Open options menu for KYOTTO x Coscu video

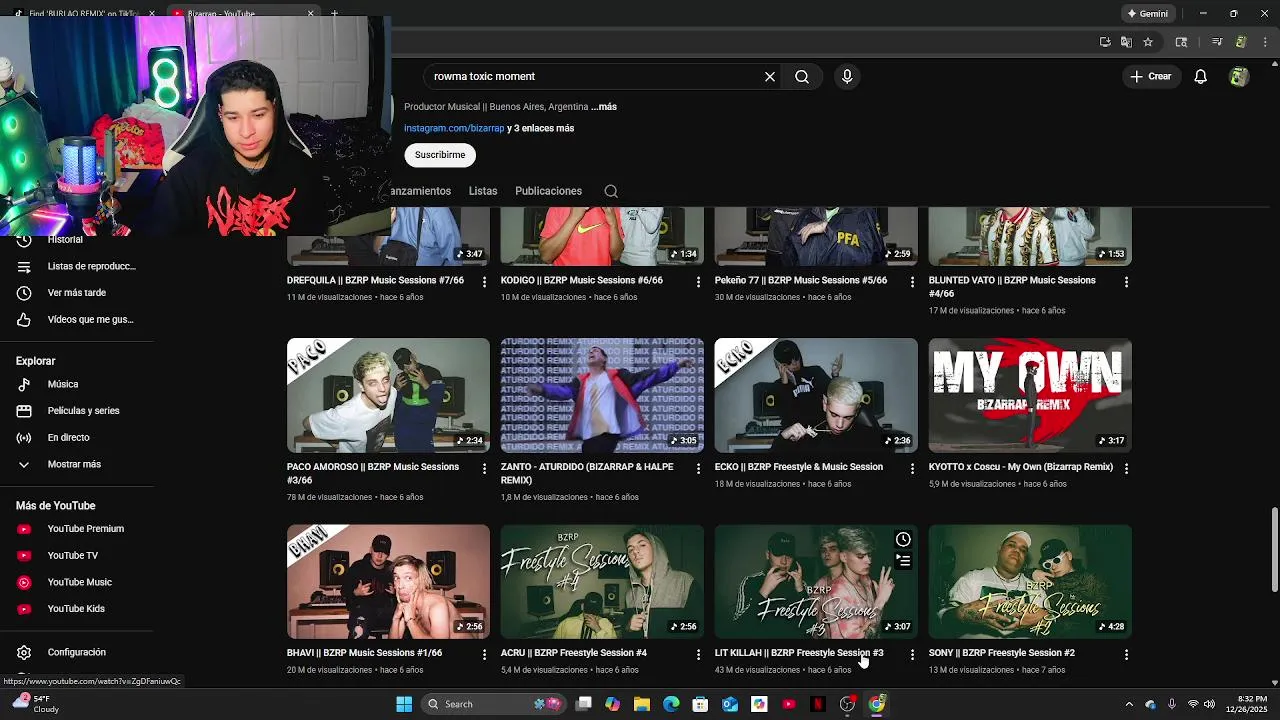[1126, 468]
